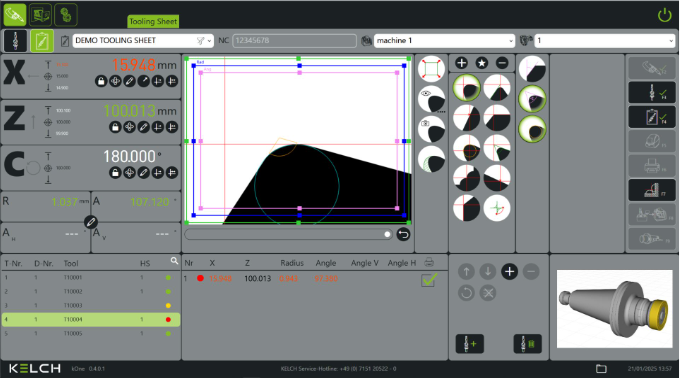Toggle the green checkmark on measurement row 1
The height and width of the screenshot is (390, 680).
429,279
